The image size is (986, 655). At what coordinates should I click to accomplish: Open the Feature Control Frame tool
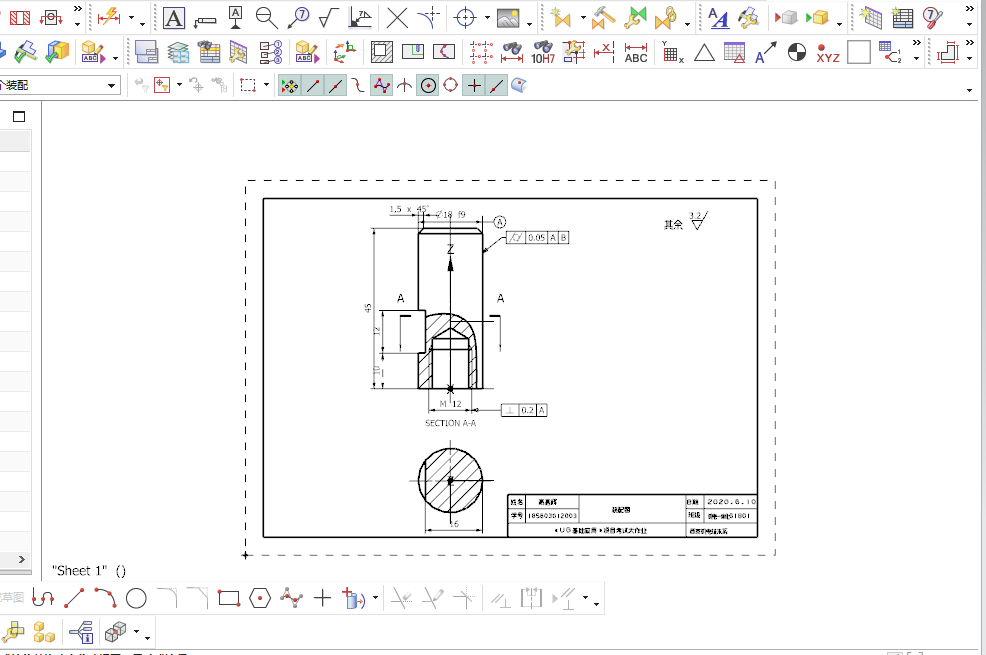click(205, 19)
